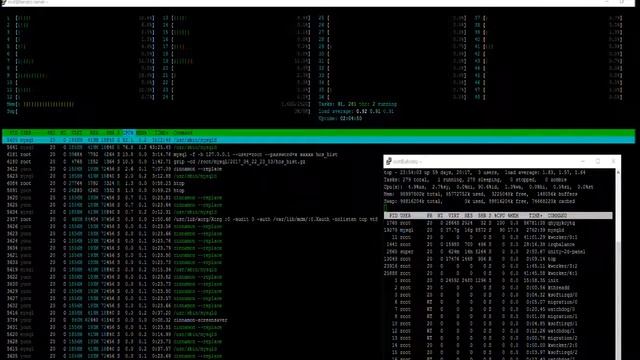Click the 'Tasks' summary line in htop
The height and width of the screenshot is (360, 640).
[358, 104]
